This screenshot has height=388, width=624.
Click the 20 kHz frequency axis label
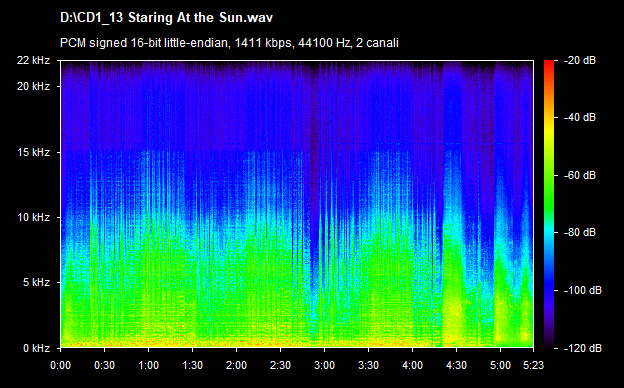(33, 86)
